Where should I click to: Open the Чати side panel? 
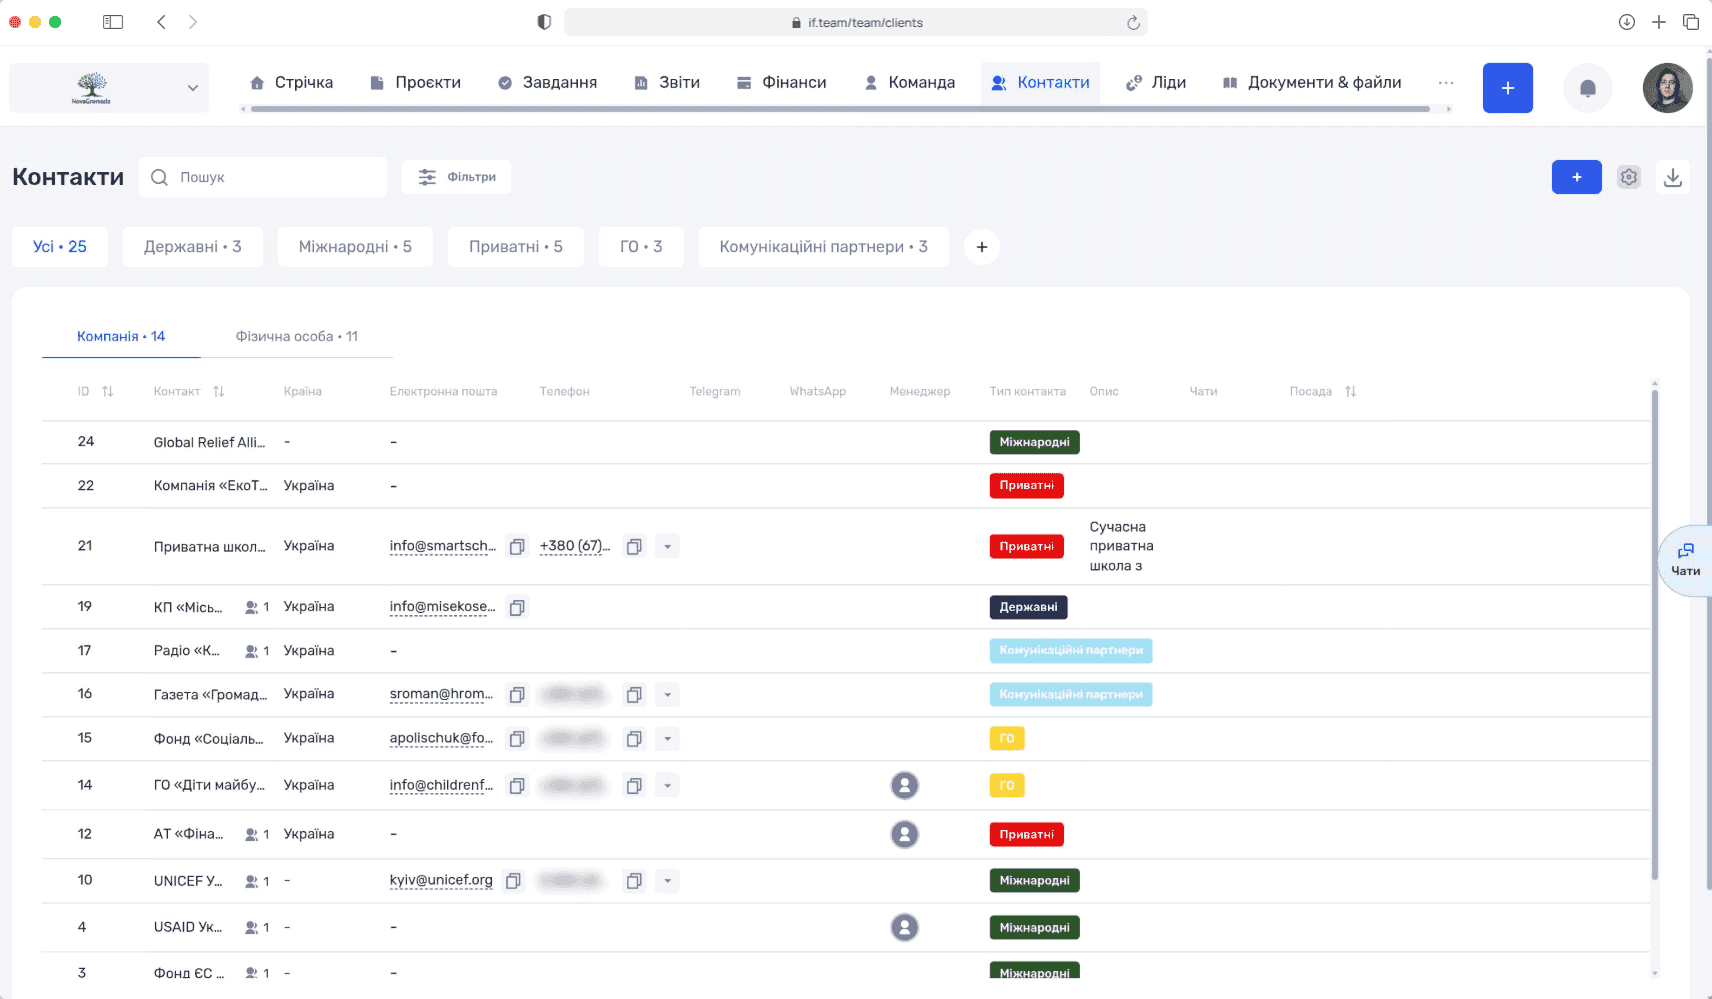(x=1686, y=561)
